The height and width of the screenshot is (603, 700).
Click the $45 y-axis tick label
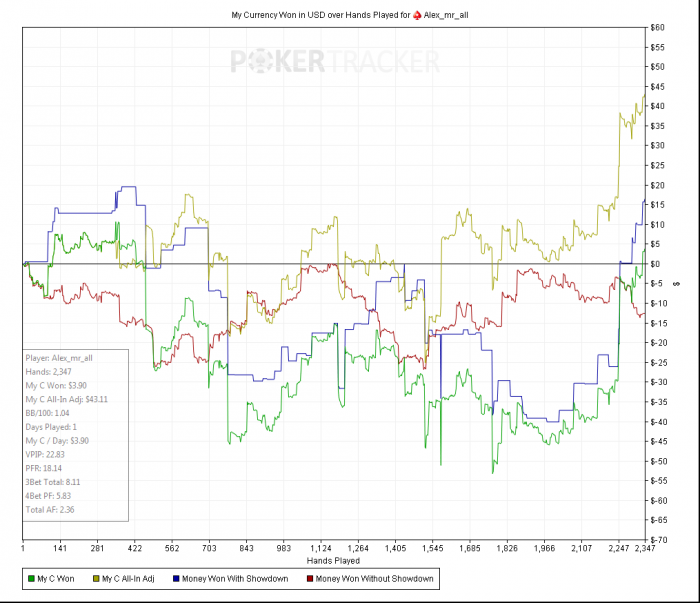coord(657,87)
